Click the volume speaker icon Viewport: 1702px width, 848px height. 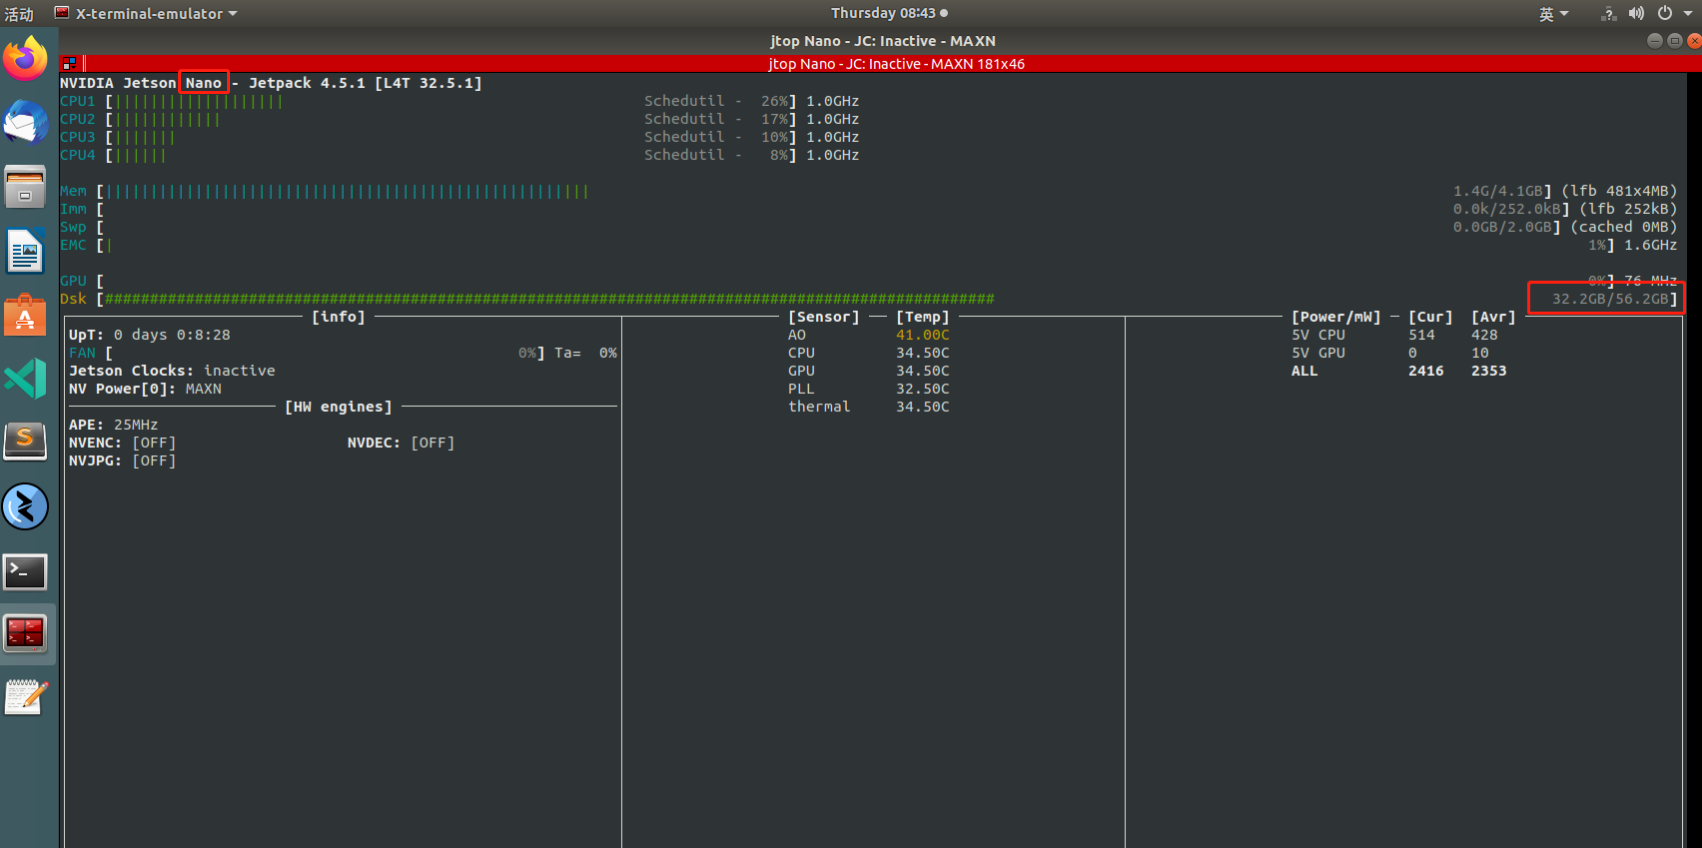pyautogui.click(x=1636, y=13)
